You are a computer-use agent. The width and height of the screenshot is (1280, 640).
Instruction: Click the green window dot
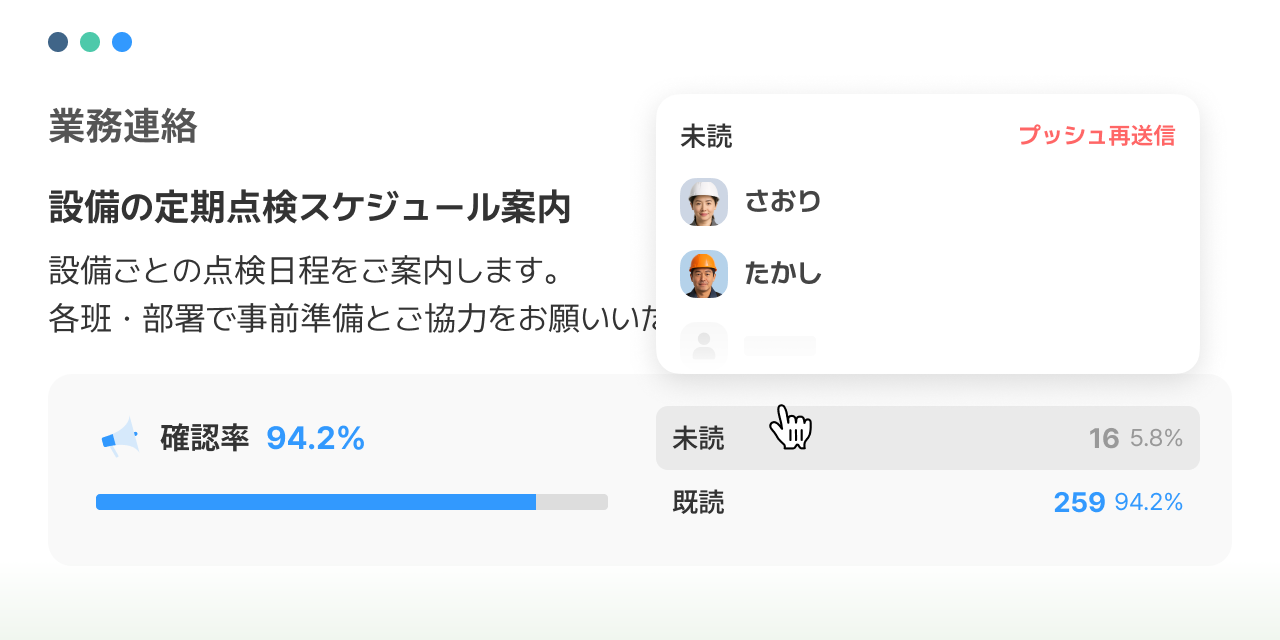(90, 42)
